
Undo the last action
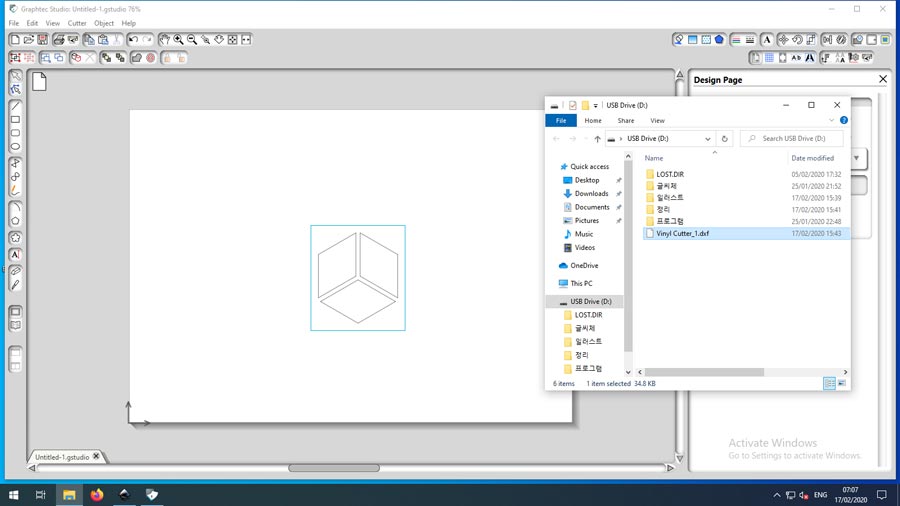point(133,40)
